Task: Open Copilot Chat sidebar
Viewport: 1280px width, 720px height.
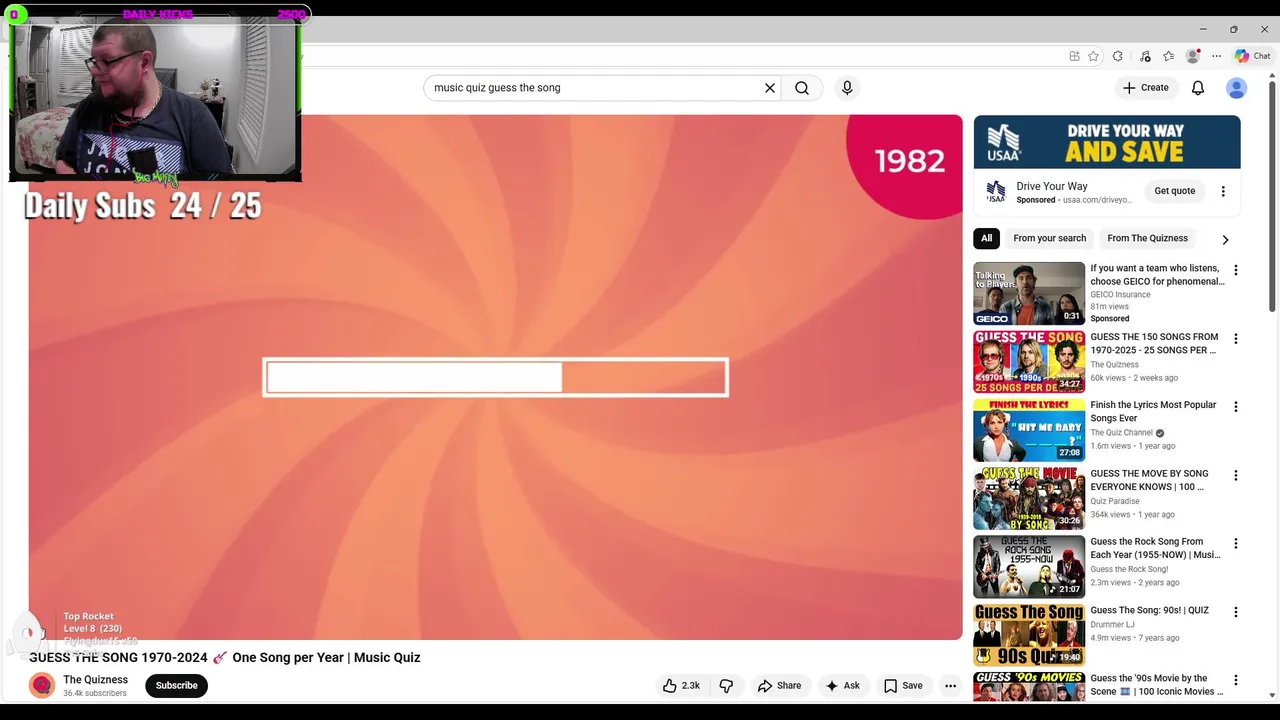Action: (x=1252, y=56)
